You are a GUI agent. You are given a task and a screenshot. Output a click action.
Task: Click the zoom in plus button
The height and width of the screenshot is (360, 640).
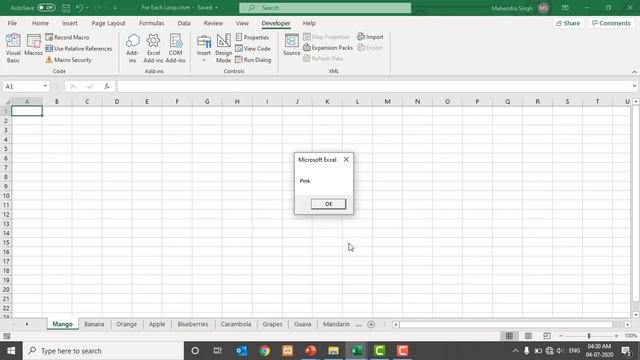(x=616, y=336)
